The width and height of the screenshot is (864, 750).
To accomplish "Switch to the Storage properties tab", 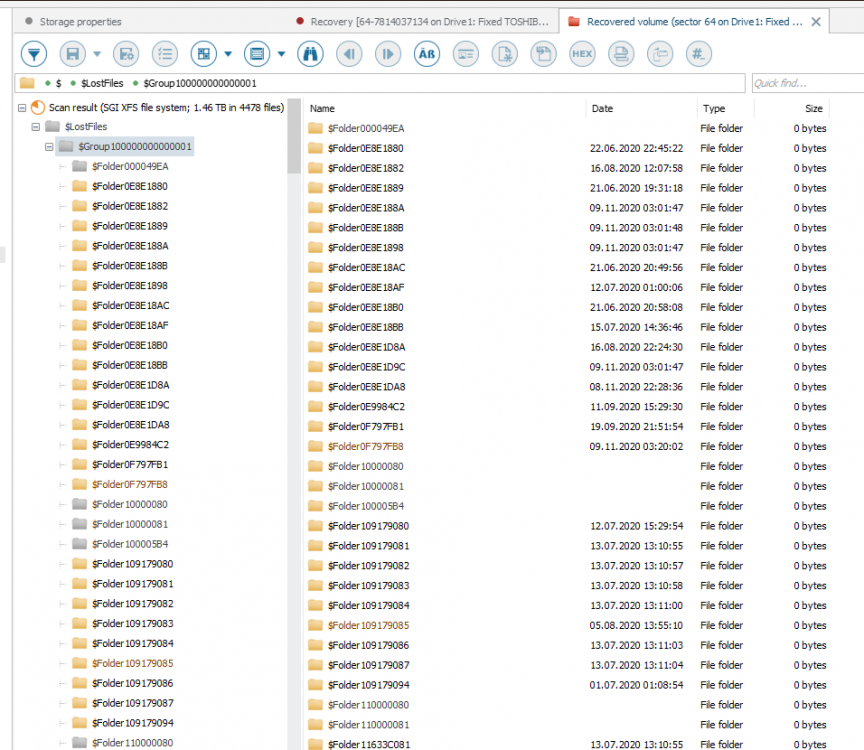I will (x=80, y=21).
